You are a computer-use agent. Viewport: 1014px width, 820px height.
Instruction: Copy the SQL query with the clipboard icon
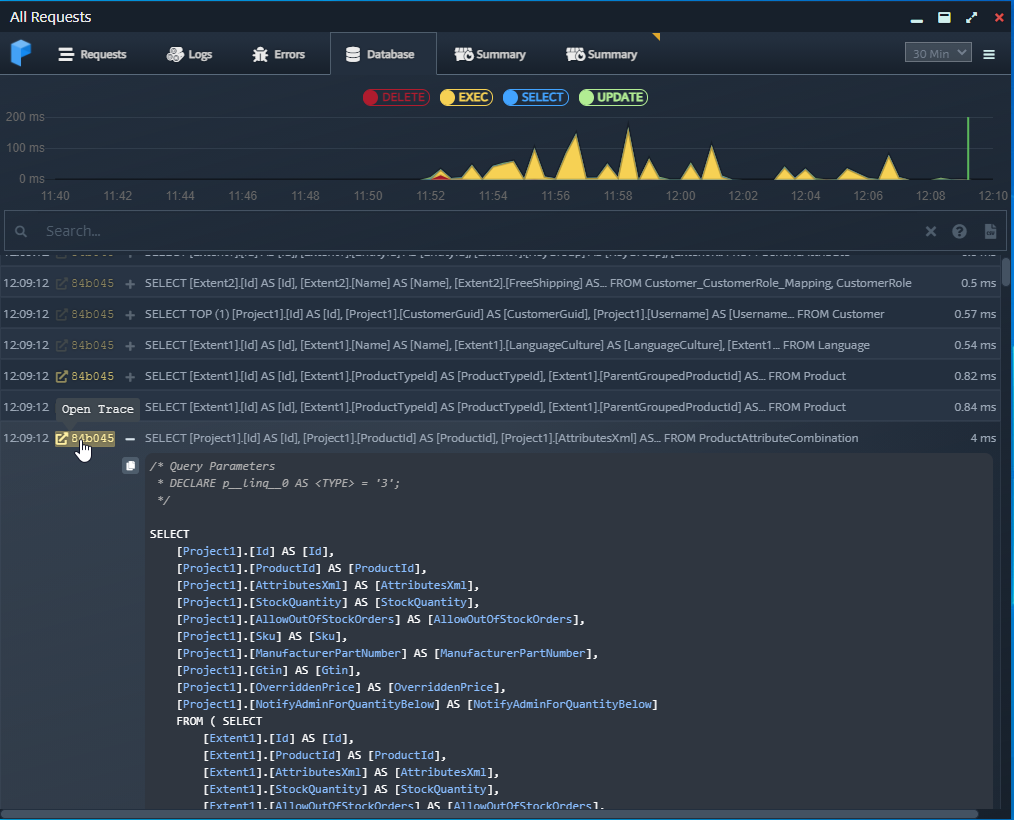130,466
